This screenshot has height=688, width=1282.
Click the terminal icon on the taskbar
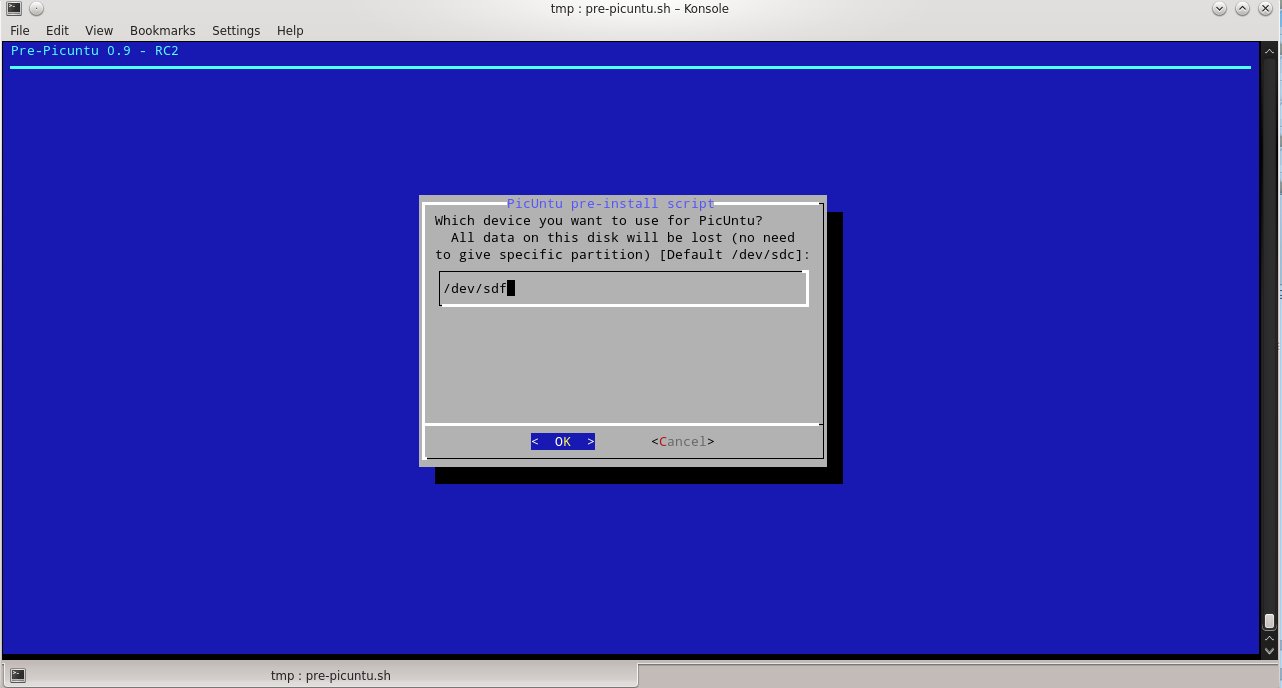(17, 675)
